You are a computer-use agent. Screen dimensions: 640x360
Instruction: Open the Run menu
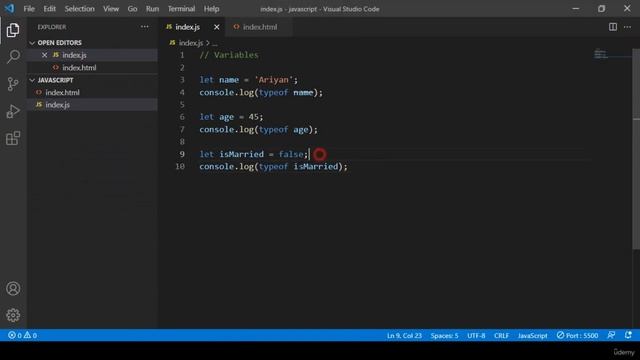tap(152, 9)
